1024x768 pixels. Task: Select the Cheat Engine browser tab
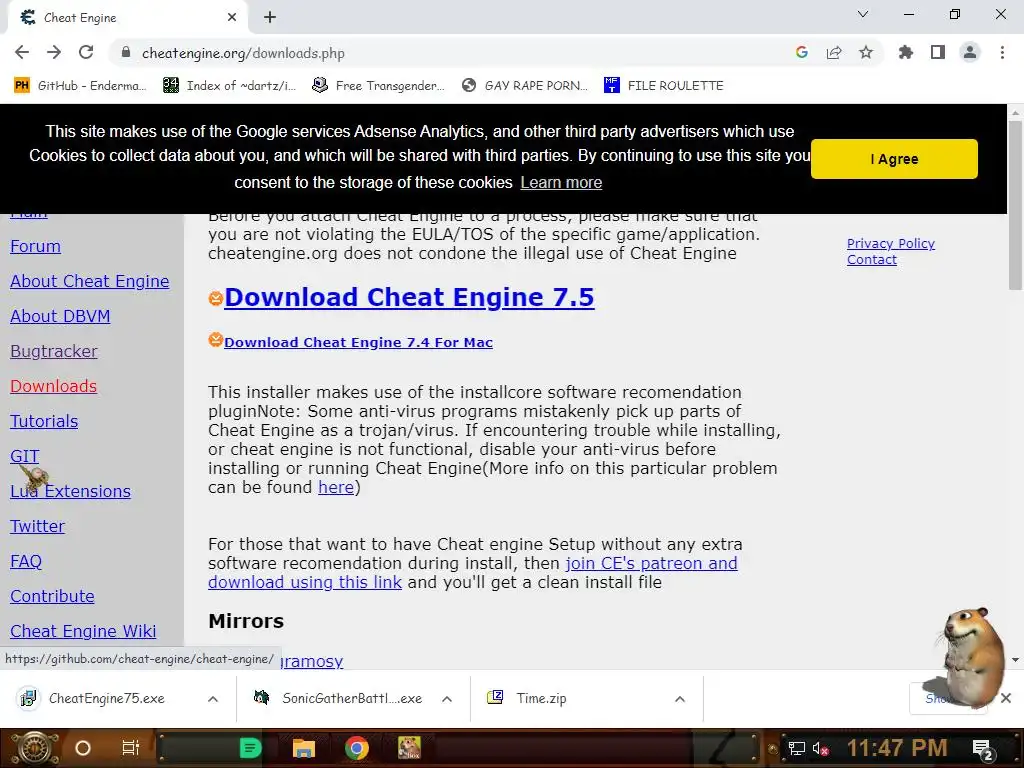[x=127, y=18]
